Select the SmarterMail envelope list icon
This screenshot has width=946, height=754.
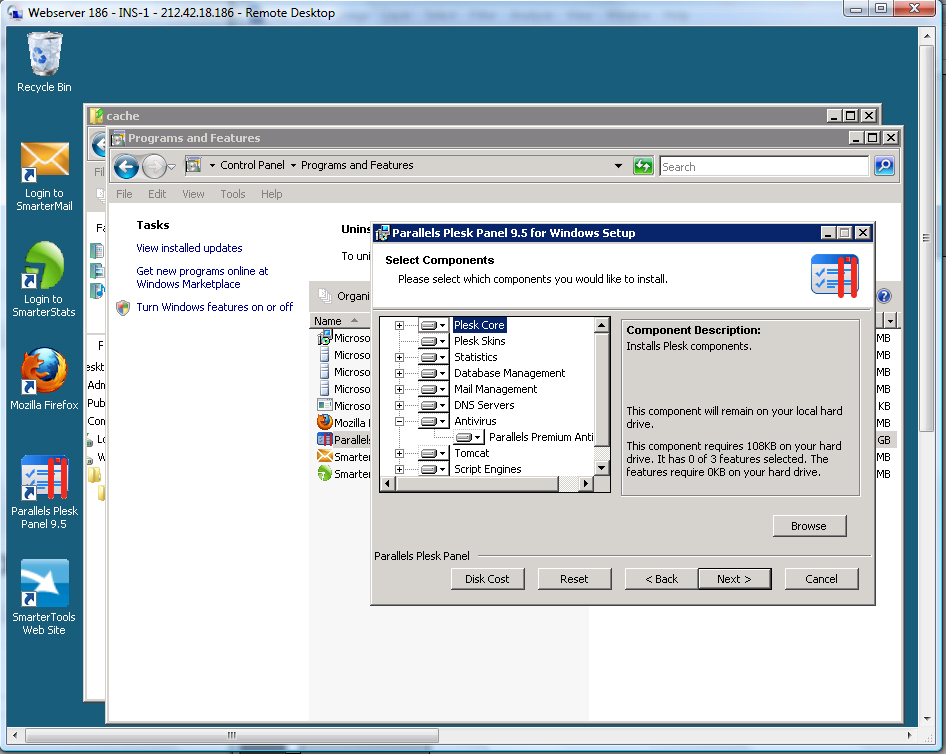pyautogui.click(x=325, y=456)
